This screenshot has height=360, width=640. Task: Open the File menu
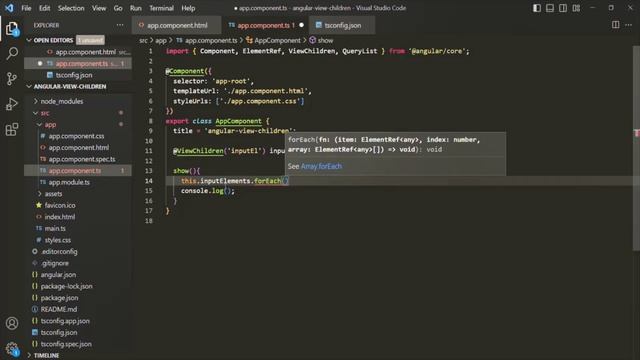(x=26, y=8)
